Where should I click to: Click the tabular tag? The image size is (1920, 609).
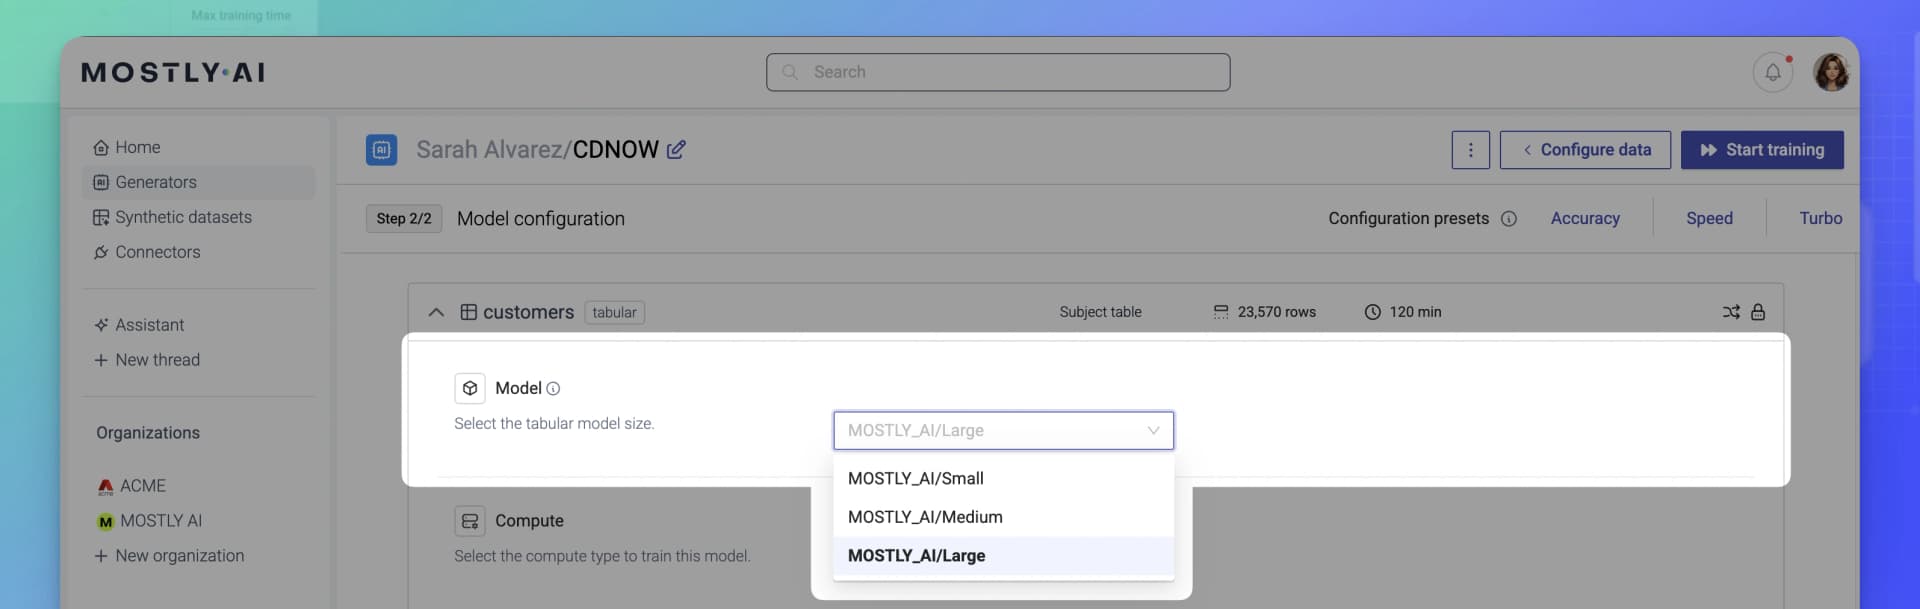point(614,312)
